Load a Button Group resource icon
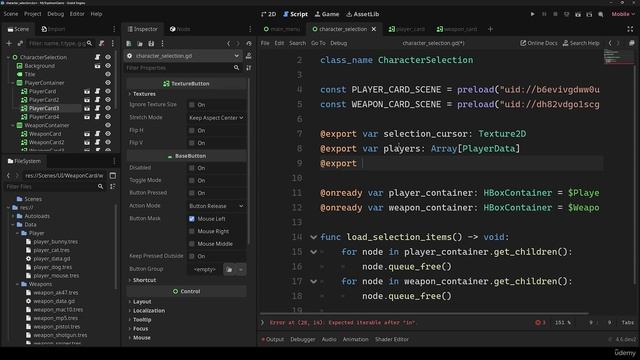The width and height of the screenshot is (640, 360). (229, 269)
